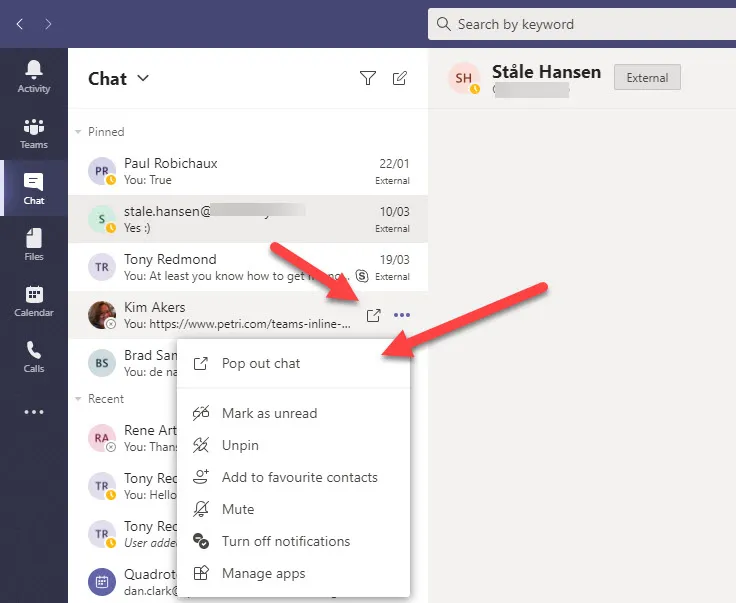Click the Quadrotech calendar avatar
This screenshot has width=736, height=603.
click(x=102, y=582)
